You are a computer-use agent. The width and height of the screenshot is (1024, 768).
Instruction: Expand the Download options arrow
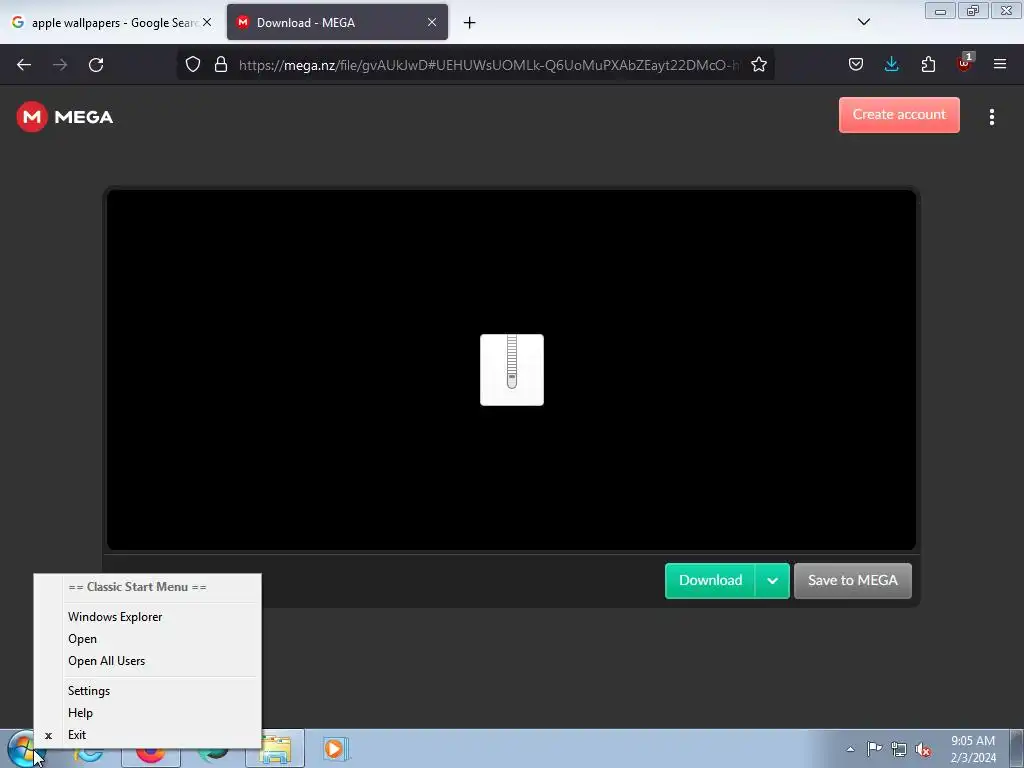[772, 581]
